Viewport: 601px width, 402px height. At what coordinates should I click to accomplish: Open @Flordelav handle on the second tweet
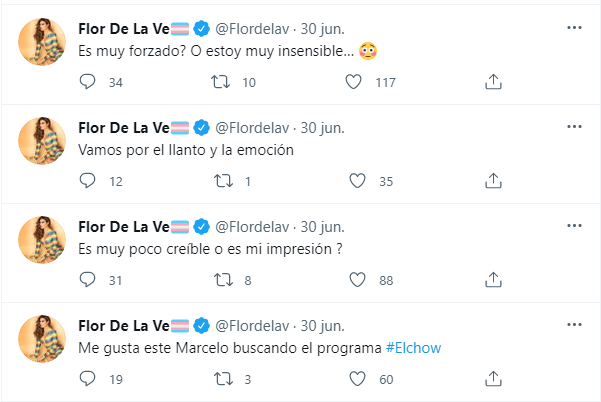pos(253,126)
